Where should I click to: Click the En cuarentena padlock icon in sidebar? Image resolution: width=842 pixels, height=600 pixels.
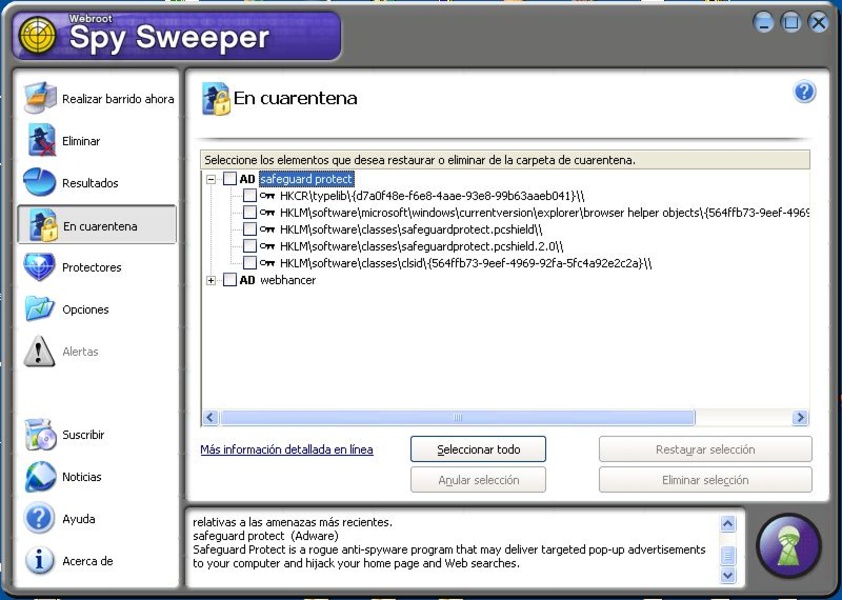[x=43, y=225]
